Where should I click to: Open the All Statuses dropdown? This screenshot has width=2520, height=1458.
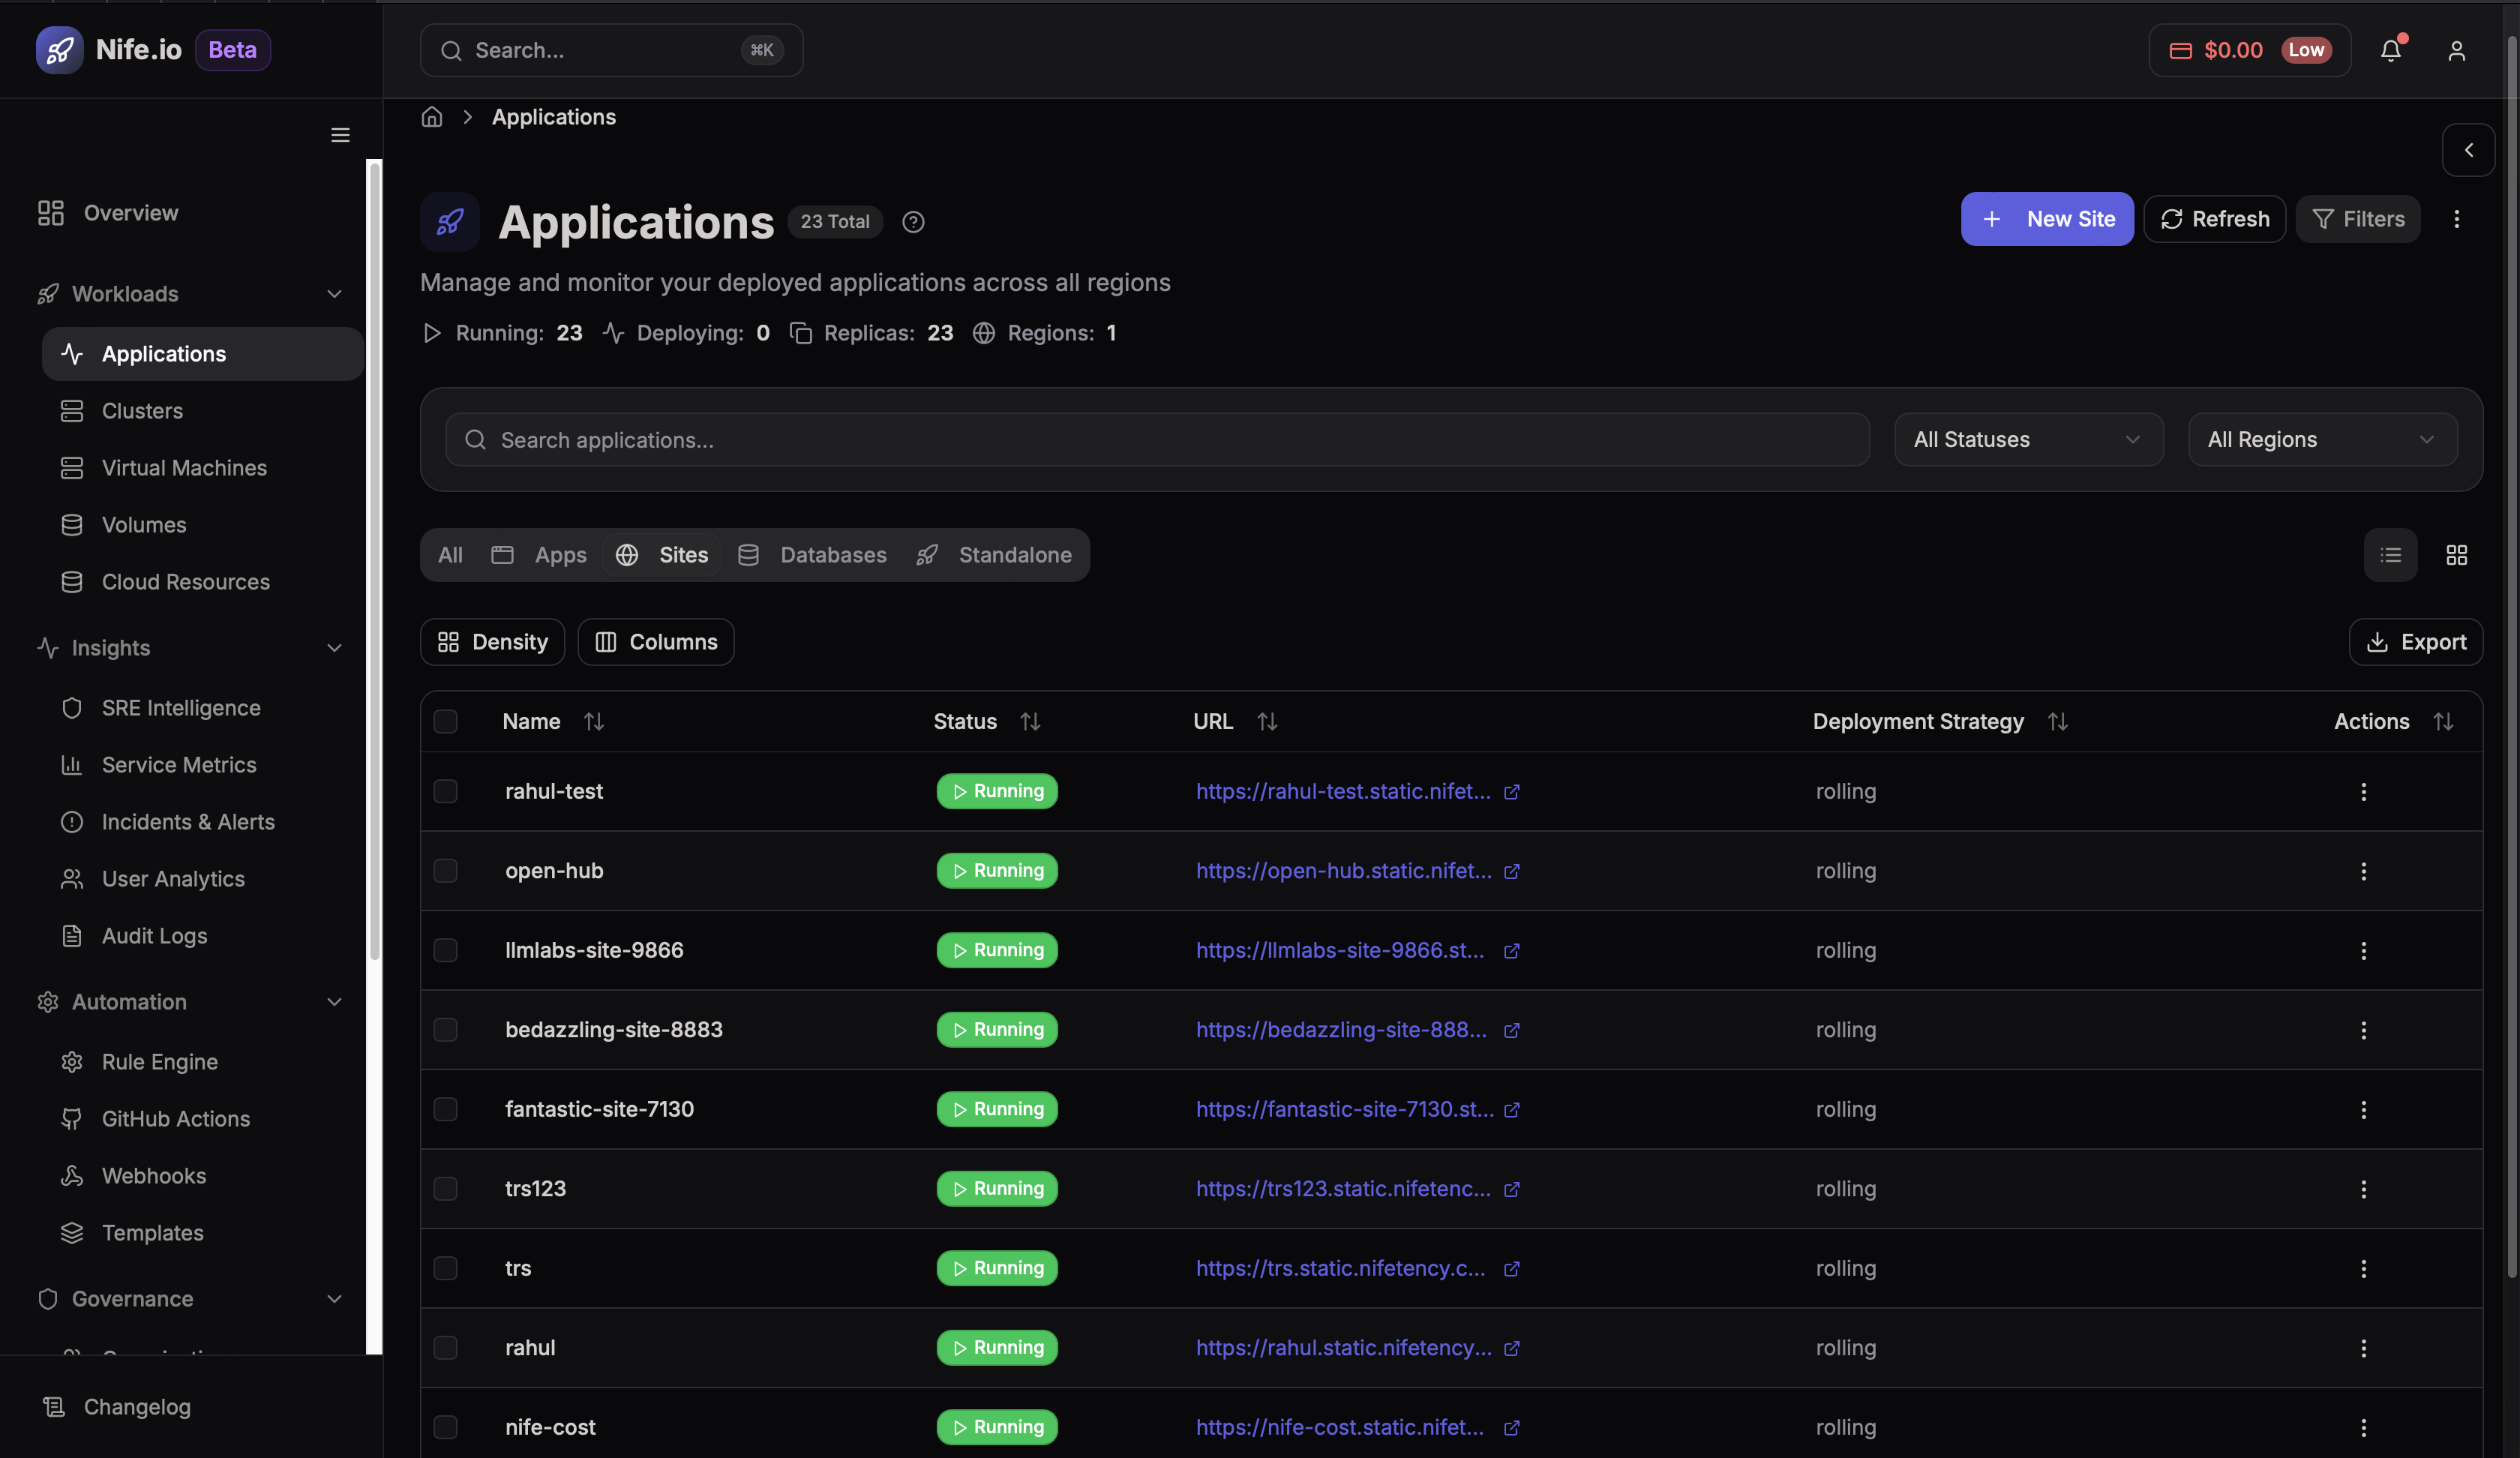click(x=2028, y=439)
